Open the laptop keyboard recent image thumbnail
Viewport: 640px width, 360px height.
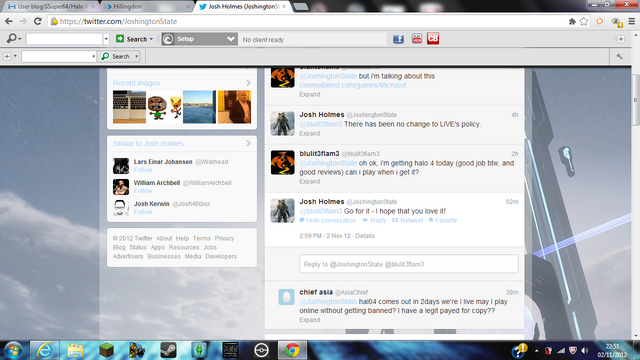point(129,107)
